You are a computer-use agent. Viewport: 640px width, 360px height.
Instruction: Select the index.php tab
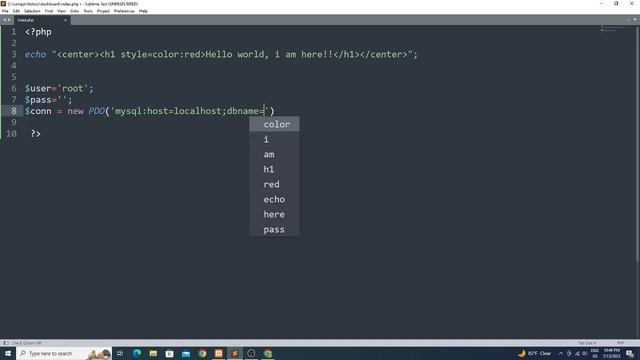click(41, 20)
